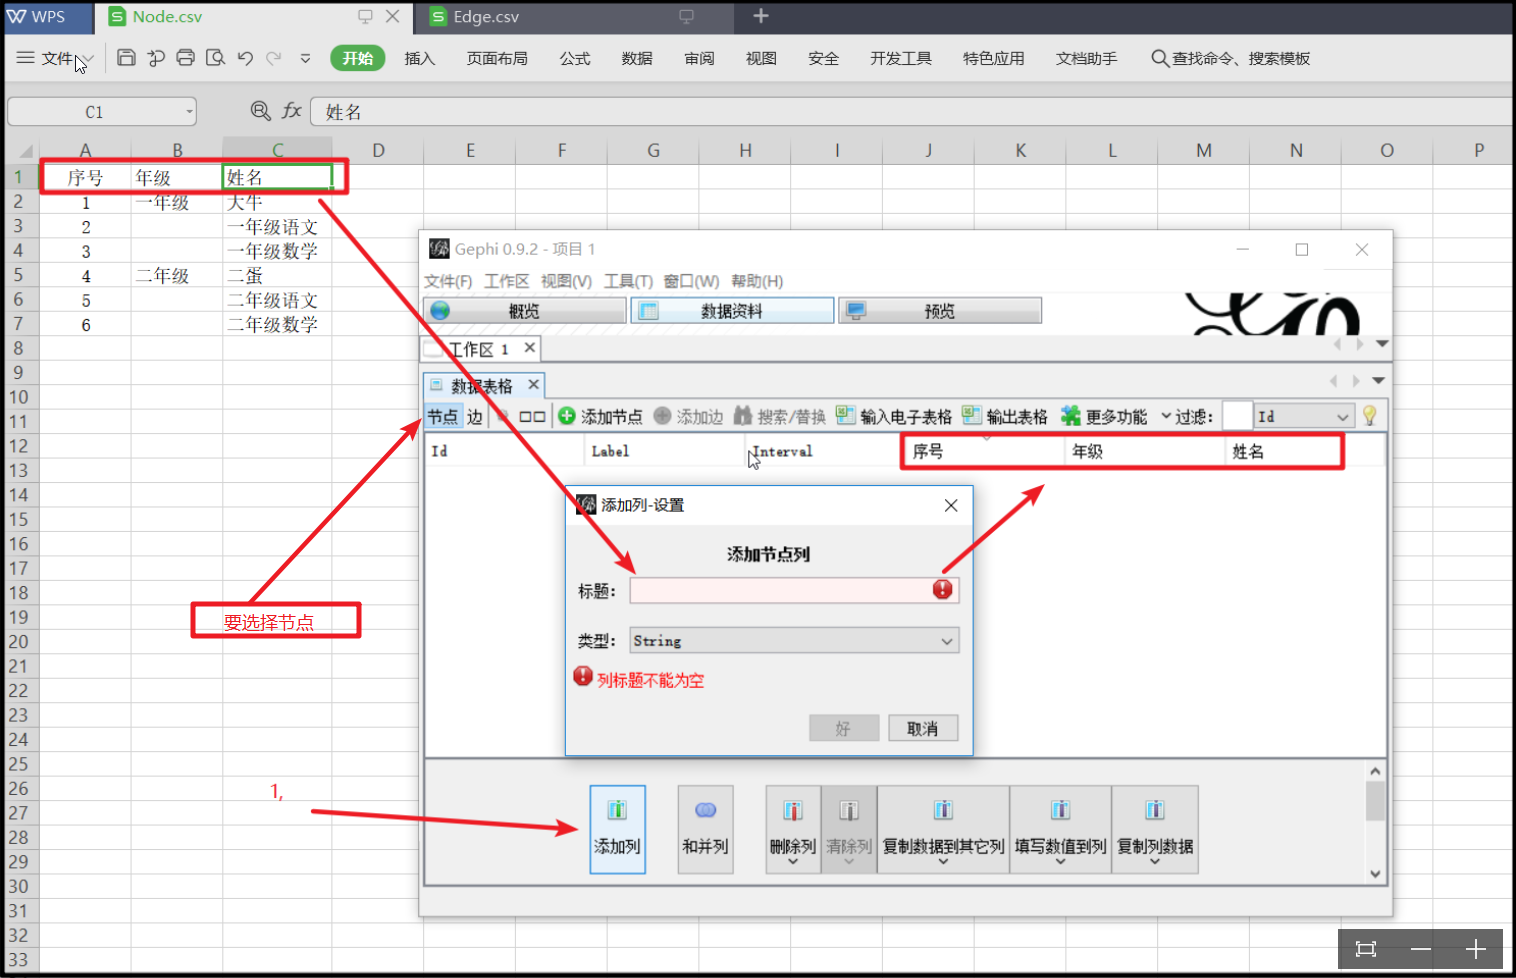This screenshot has height=978, width=1516.
Task: Click the 标题 text input field
Action: pos(794,590)
